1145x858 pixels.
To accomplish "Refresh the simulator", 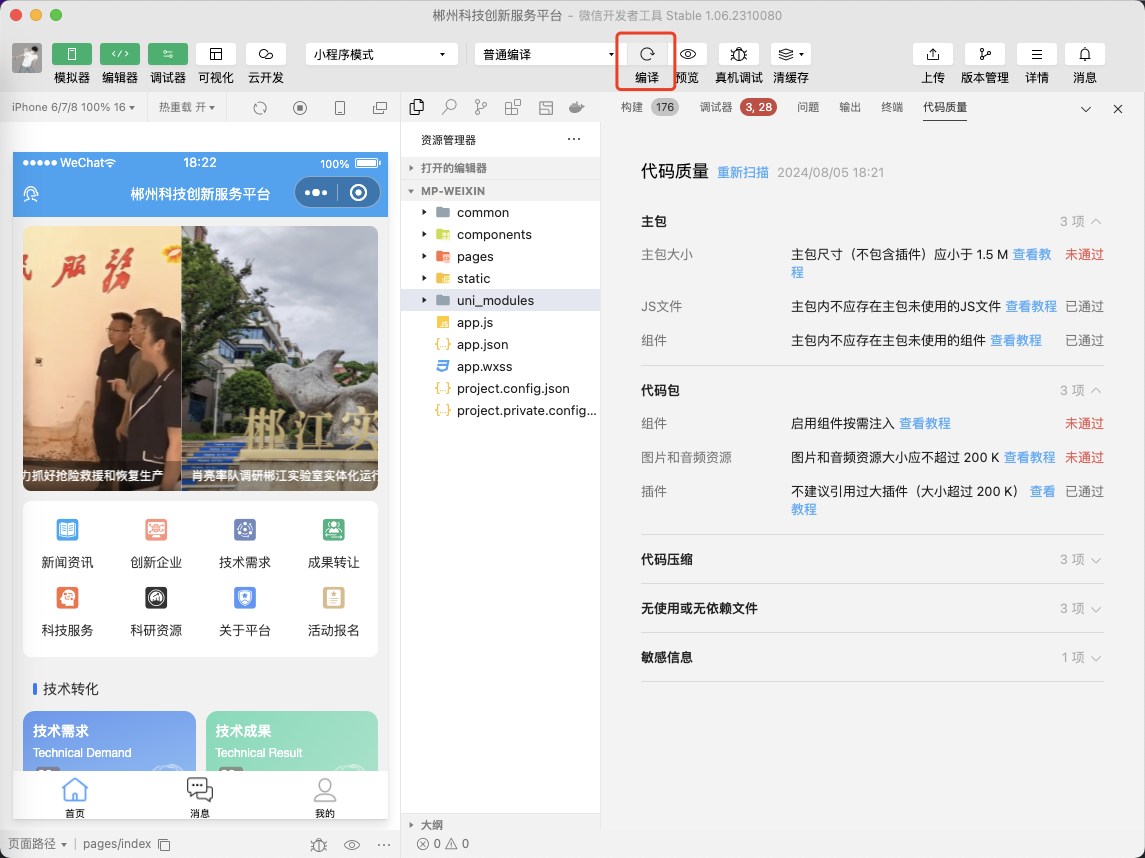I will point(260,108).
